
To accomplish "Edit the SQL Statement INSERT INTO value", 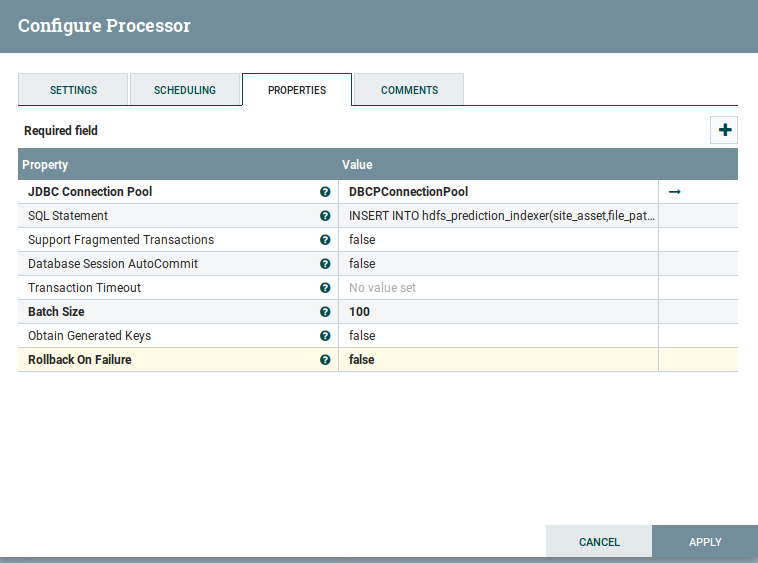I will (x=498, y=216).
